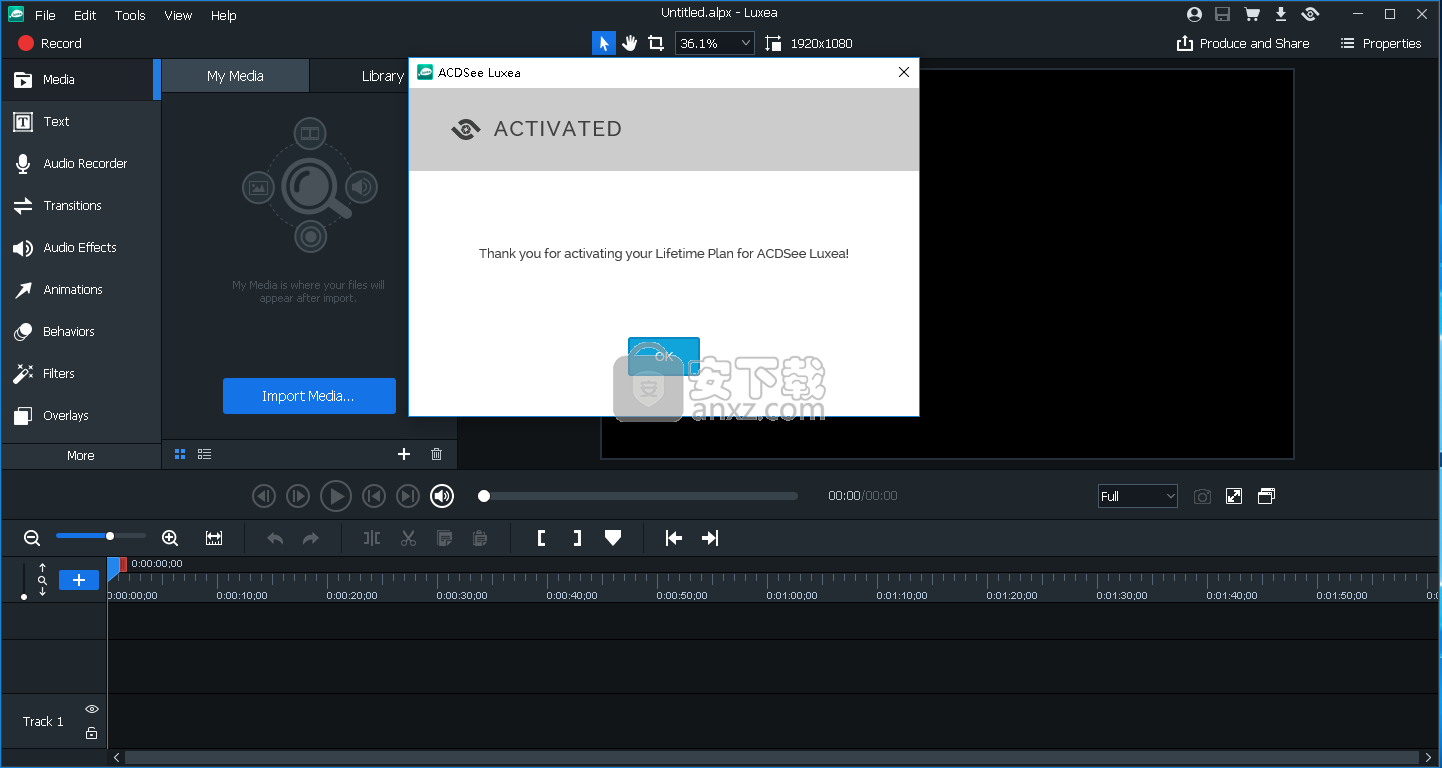The width and height of the screenshot is (1442, 768).
Task: Open the 1920x1080 project dimensions setting
Action: (x=809, y=43)
